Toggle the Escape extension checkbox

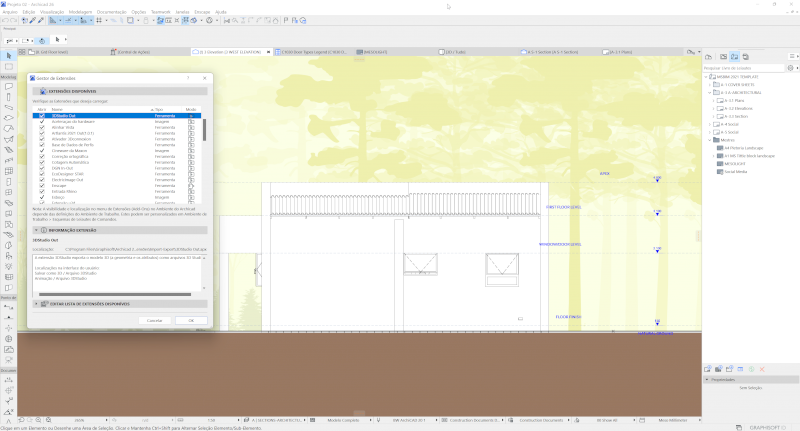(x=41, y=186)
